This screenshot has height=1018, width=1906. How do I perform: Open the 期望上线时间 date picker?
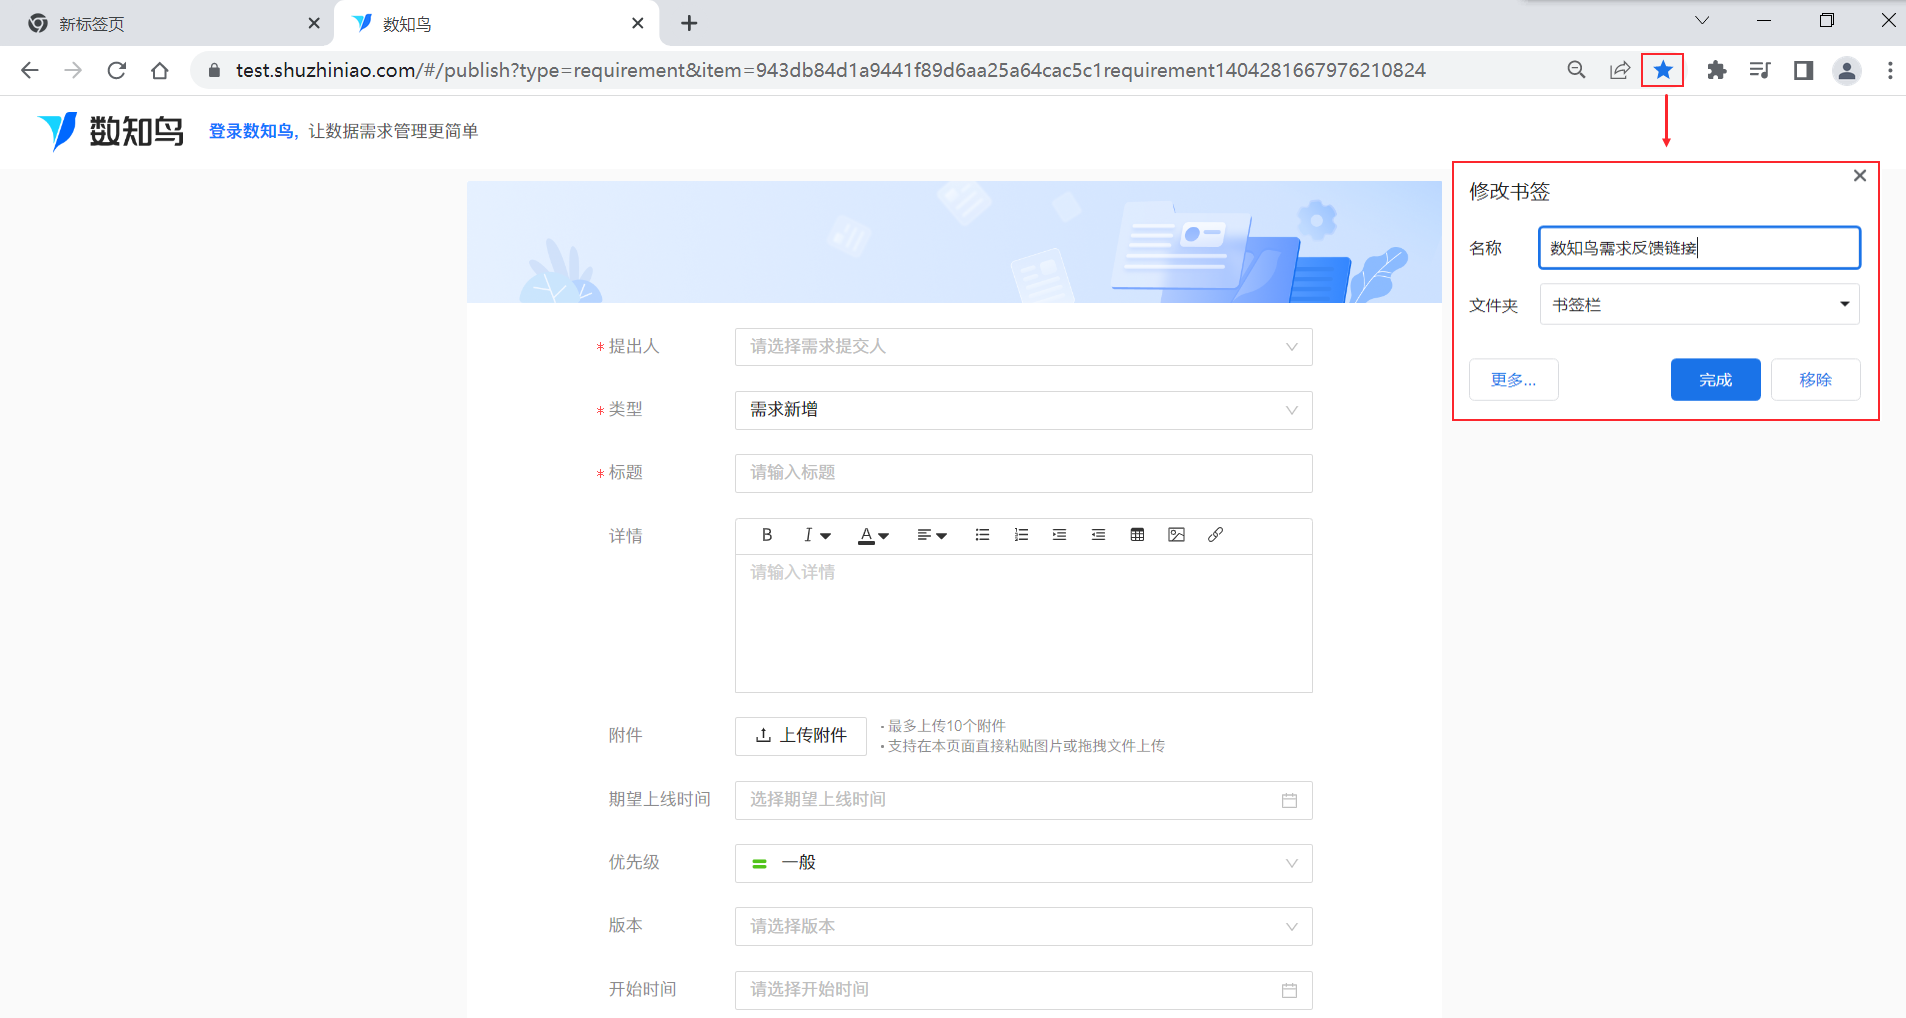coord(1023,800)
